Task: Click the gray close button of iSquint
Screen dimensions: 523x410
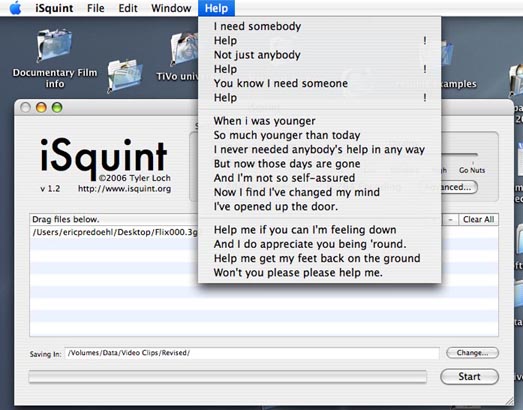Action: [x=26, y=107]
